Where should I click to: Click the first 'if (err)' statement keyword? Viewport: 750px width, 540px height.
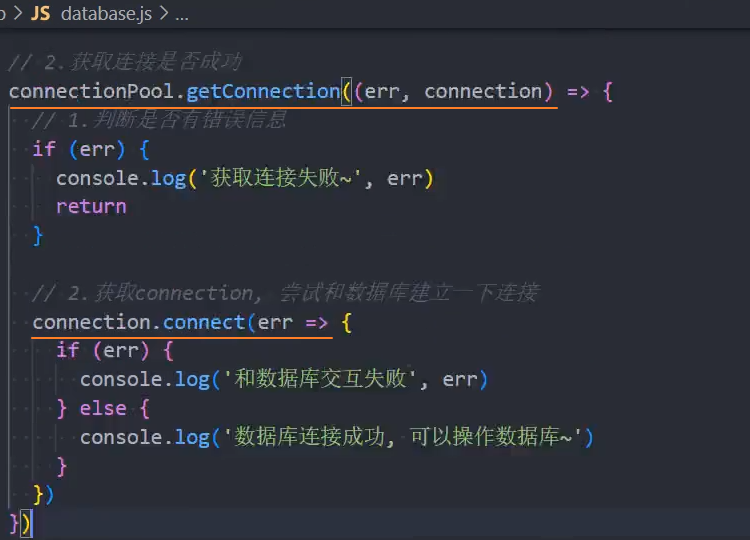coord(44,149)
